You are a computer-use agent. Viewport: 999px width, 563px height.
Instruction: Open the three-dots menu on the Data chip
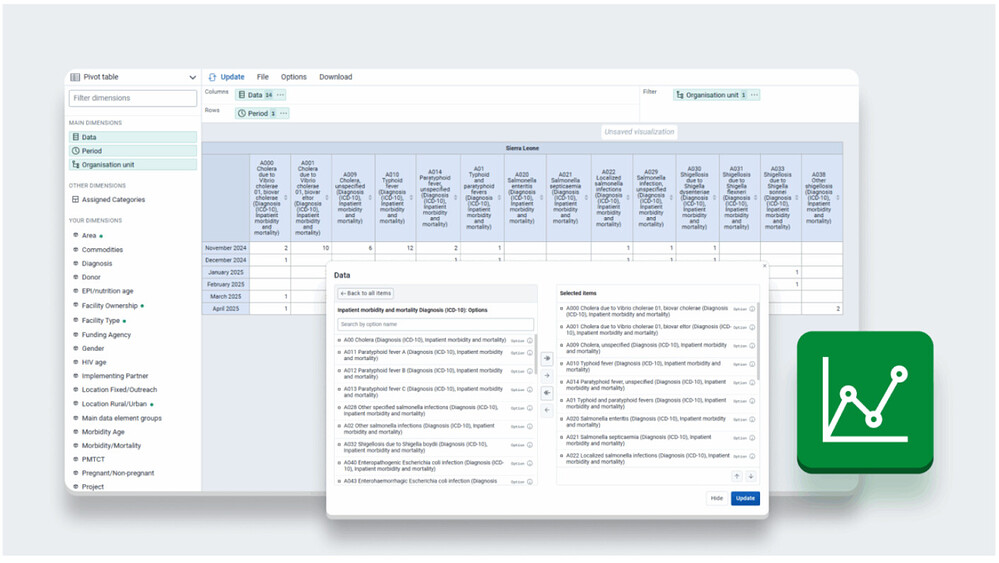pos(281,95)
